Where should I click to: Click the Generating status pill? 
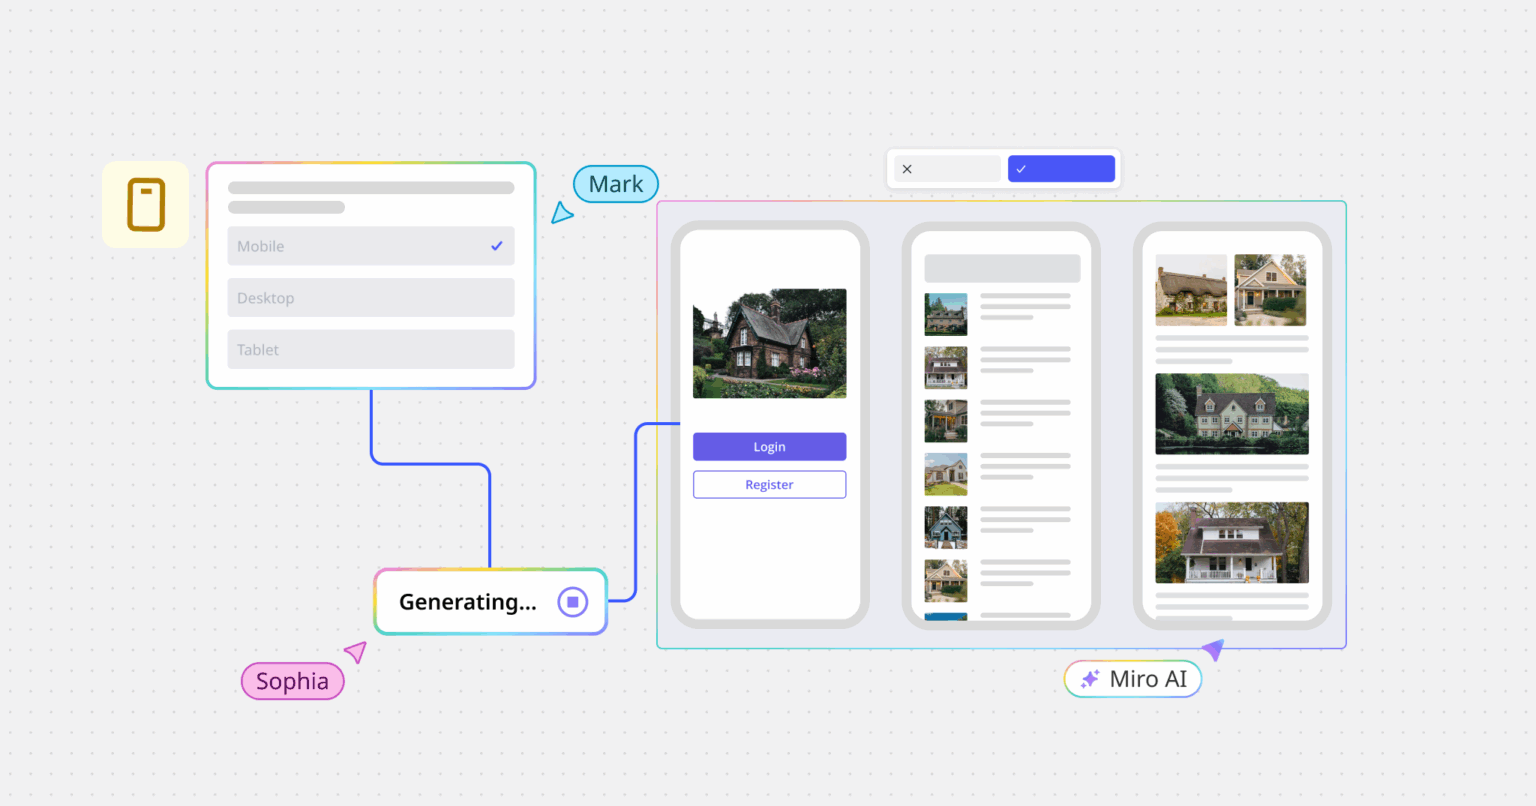pos(468,601)
